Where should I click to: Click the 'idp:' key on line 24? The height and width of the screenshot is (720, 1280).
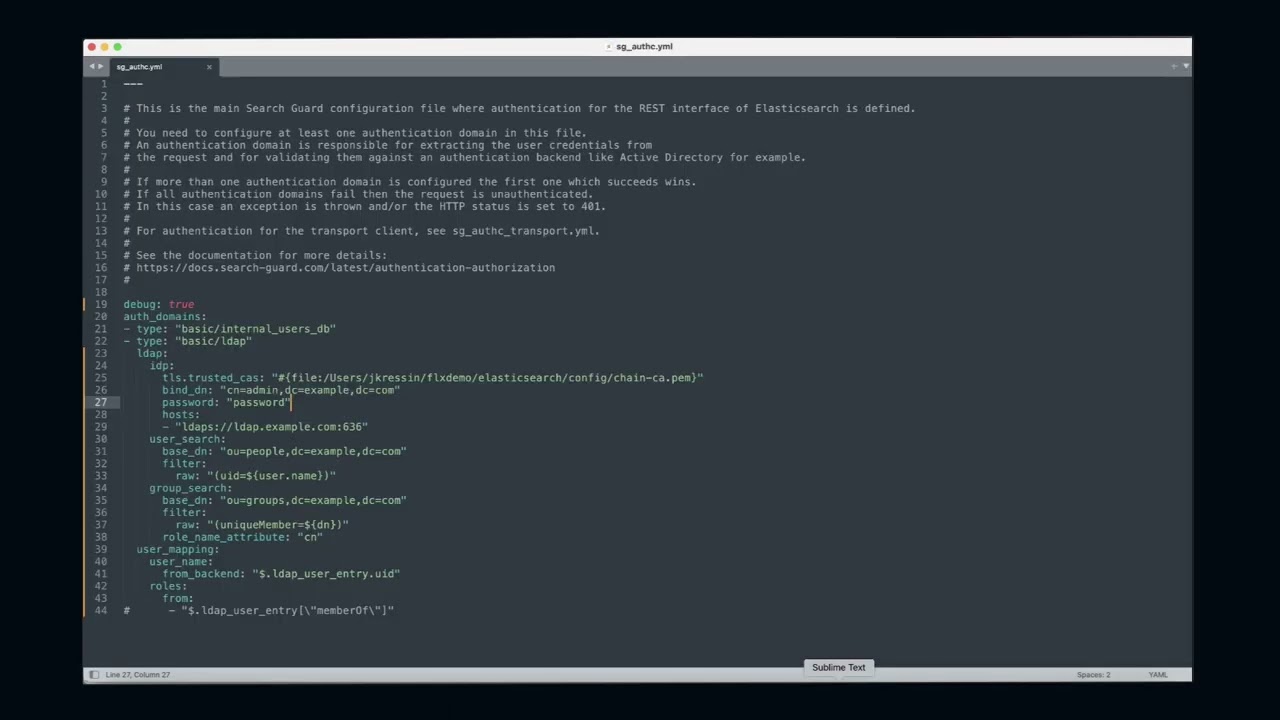click(162, 366)
